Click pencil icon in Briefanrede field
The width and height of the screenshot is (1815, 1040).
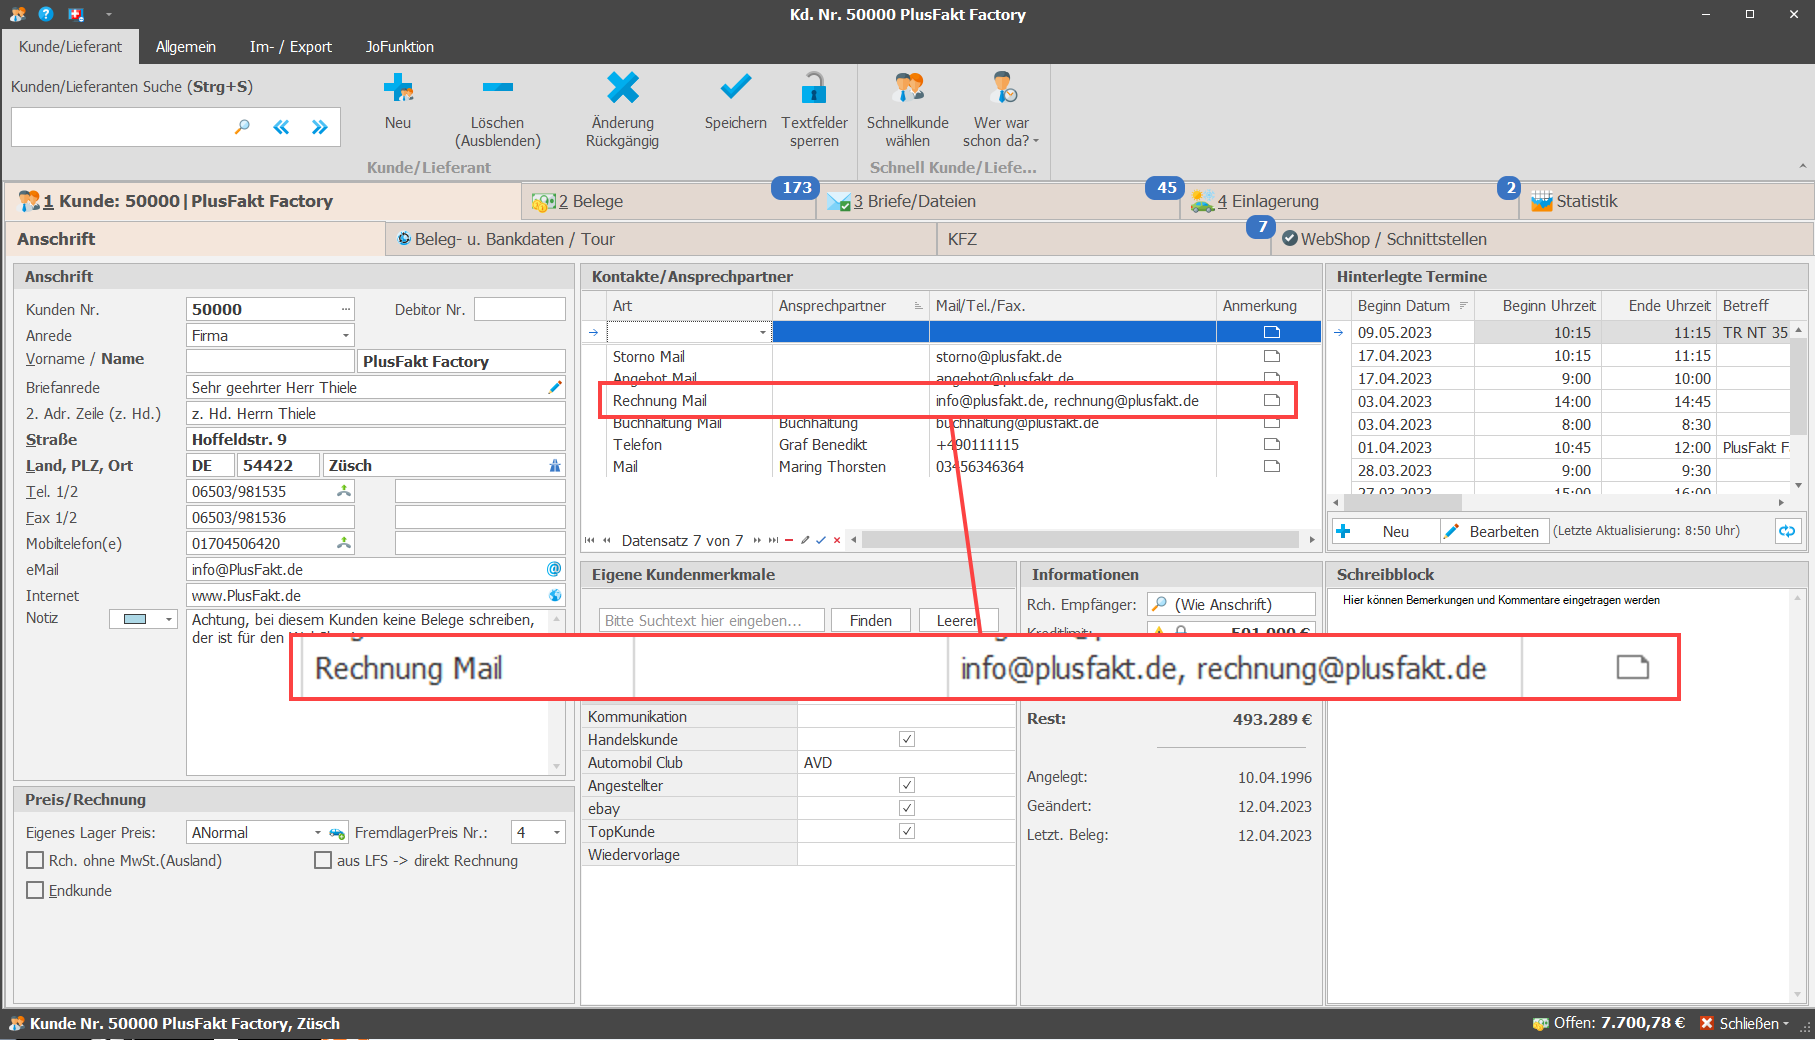pyautogui.click(x=555, y=387)
